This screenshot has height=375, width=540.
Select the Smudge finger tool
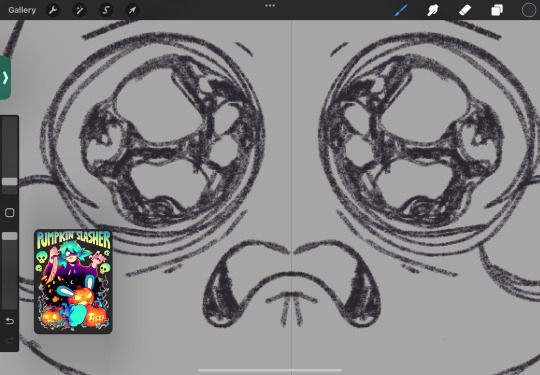[x=433, y=10]
